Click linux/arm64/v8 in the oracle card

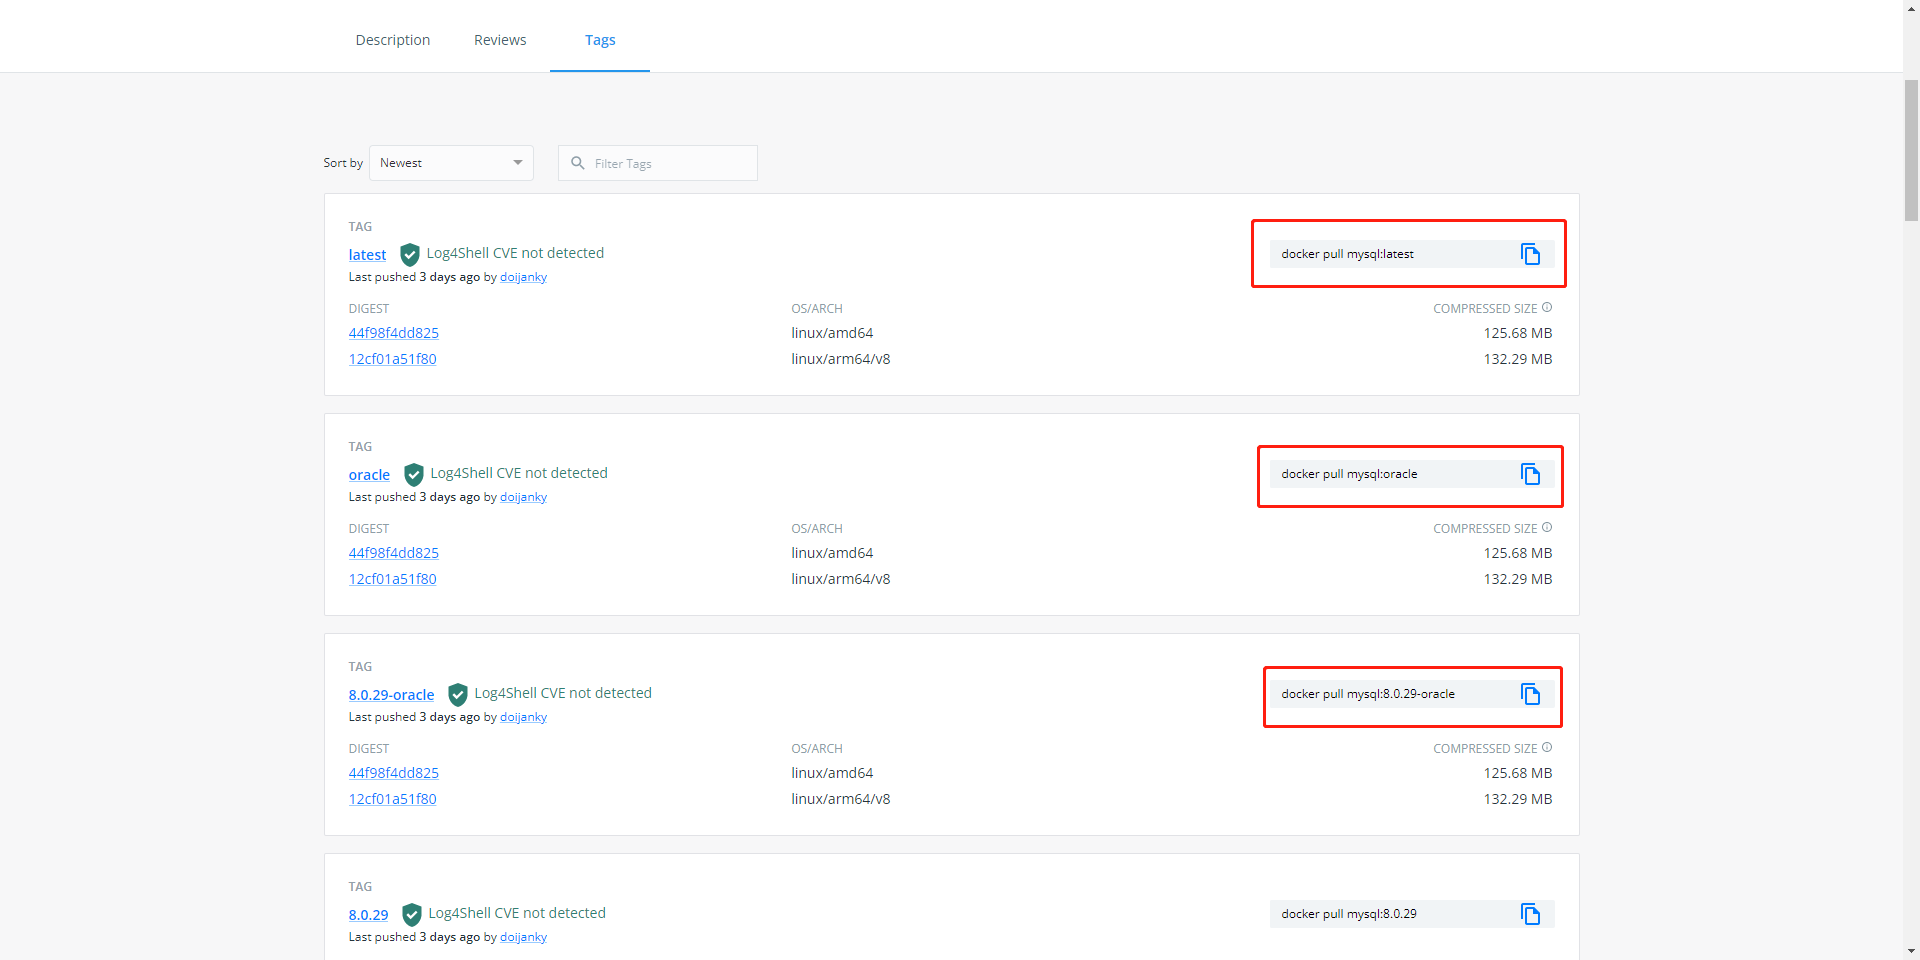841,579
